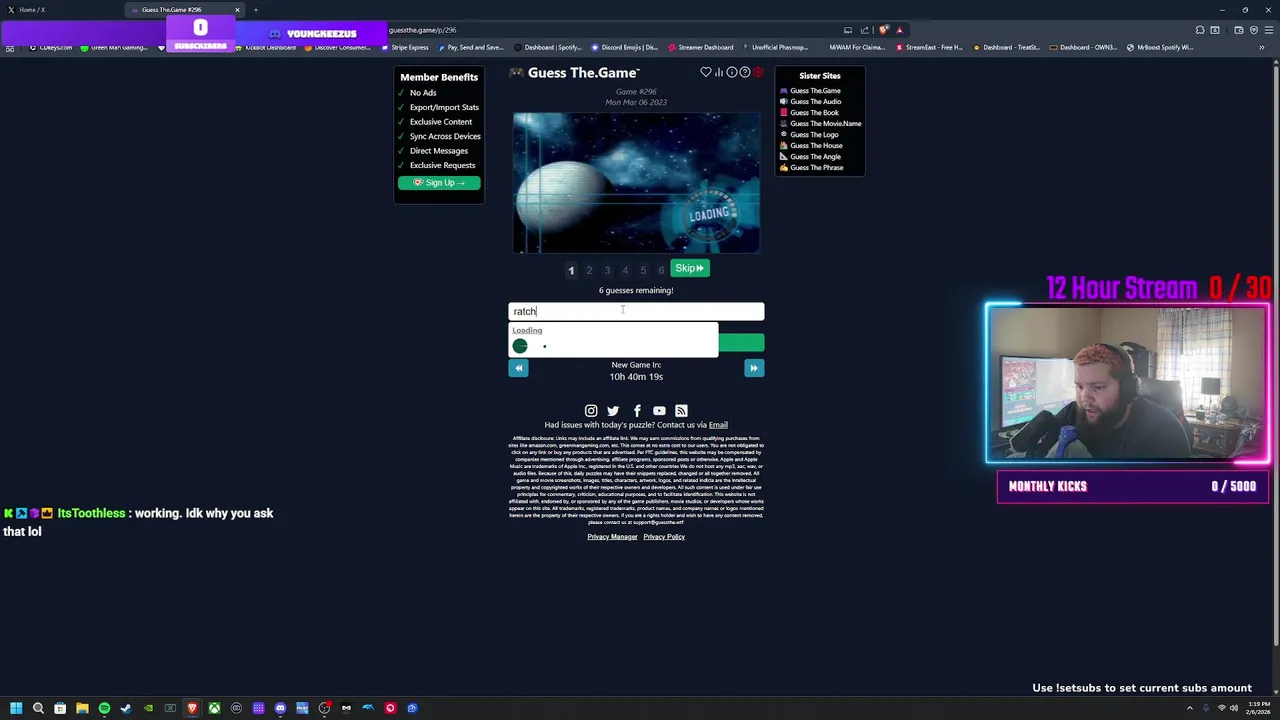This screenshot has width=1280, height=720.
Task: Click the Brave Shields icon in address bar
Action: 884,30
